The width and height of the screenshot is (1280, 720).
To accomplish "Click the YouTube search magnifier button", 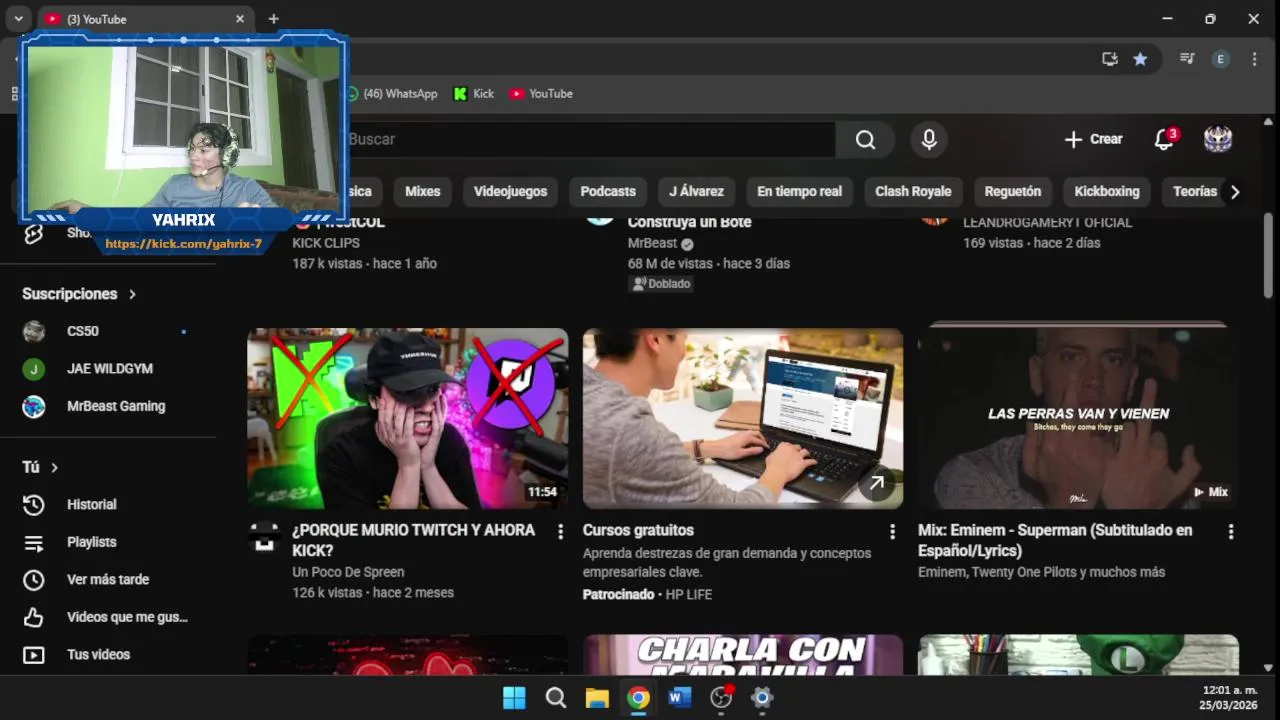I will pyautogui.click(x=865, y=139).
